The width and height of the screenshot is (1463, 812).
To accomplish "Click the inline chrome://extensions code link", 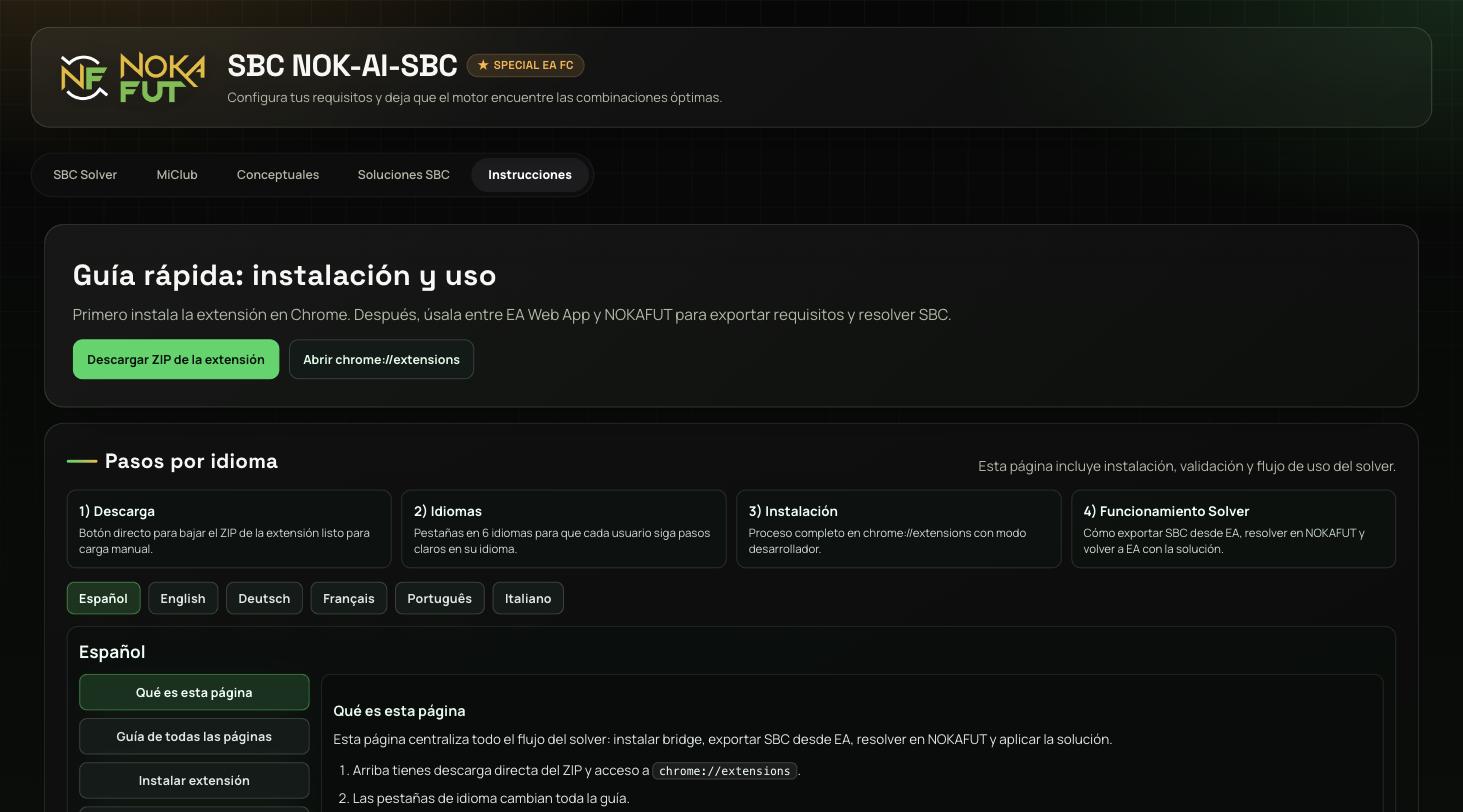I will (724, 771).
